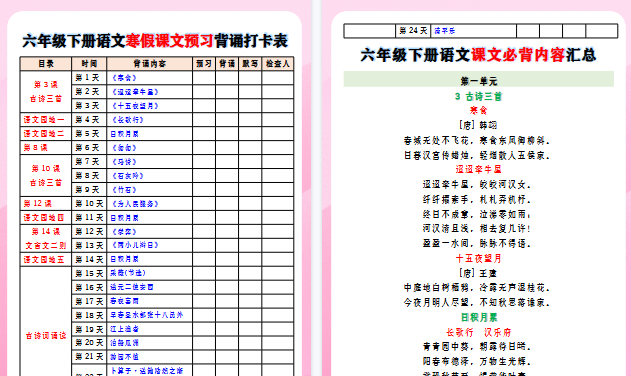Select the 《寒食》 entry in the table
Viewport: 631px width, 376px height.
pyautogui.click(x=124, y=78)
